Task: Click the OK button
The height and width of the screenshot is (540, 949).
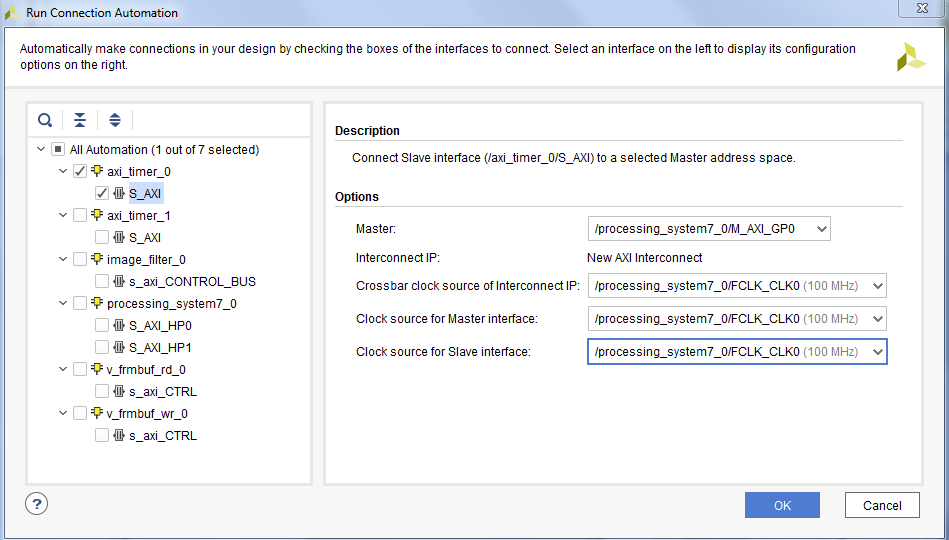Action: (x=782, y=505)
